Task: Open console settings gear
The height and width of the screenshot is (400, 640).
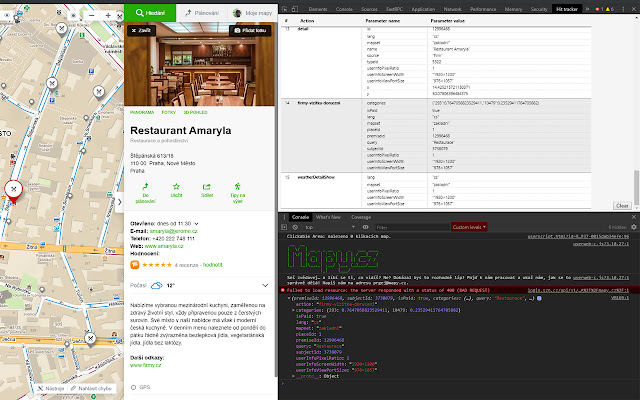Action: click(634, 227)
